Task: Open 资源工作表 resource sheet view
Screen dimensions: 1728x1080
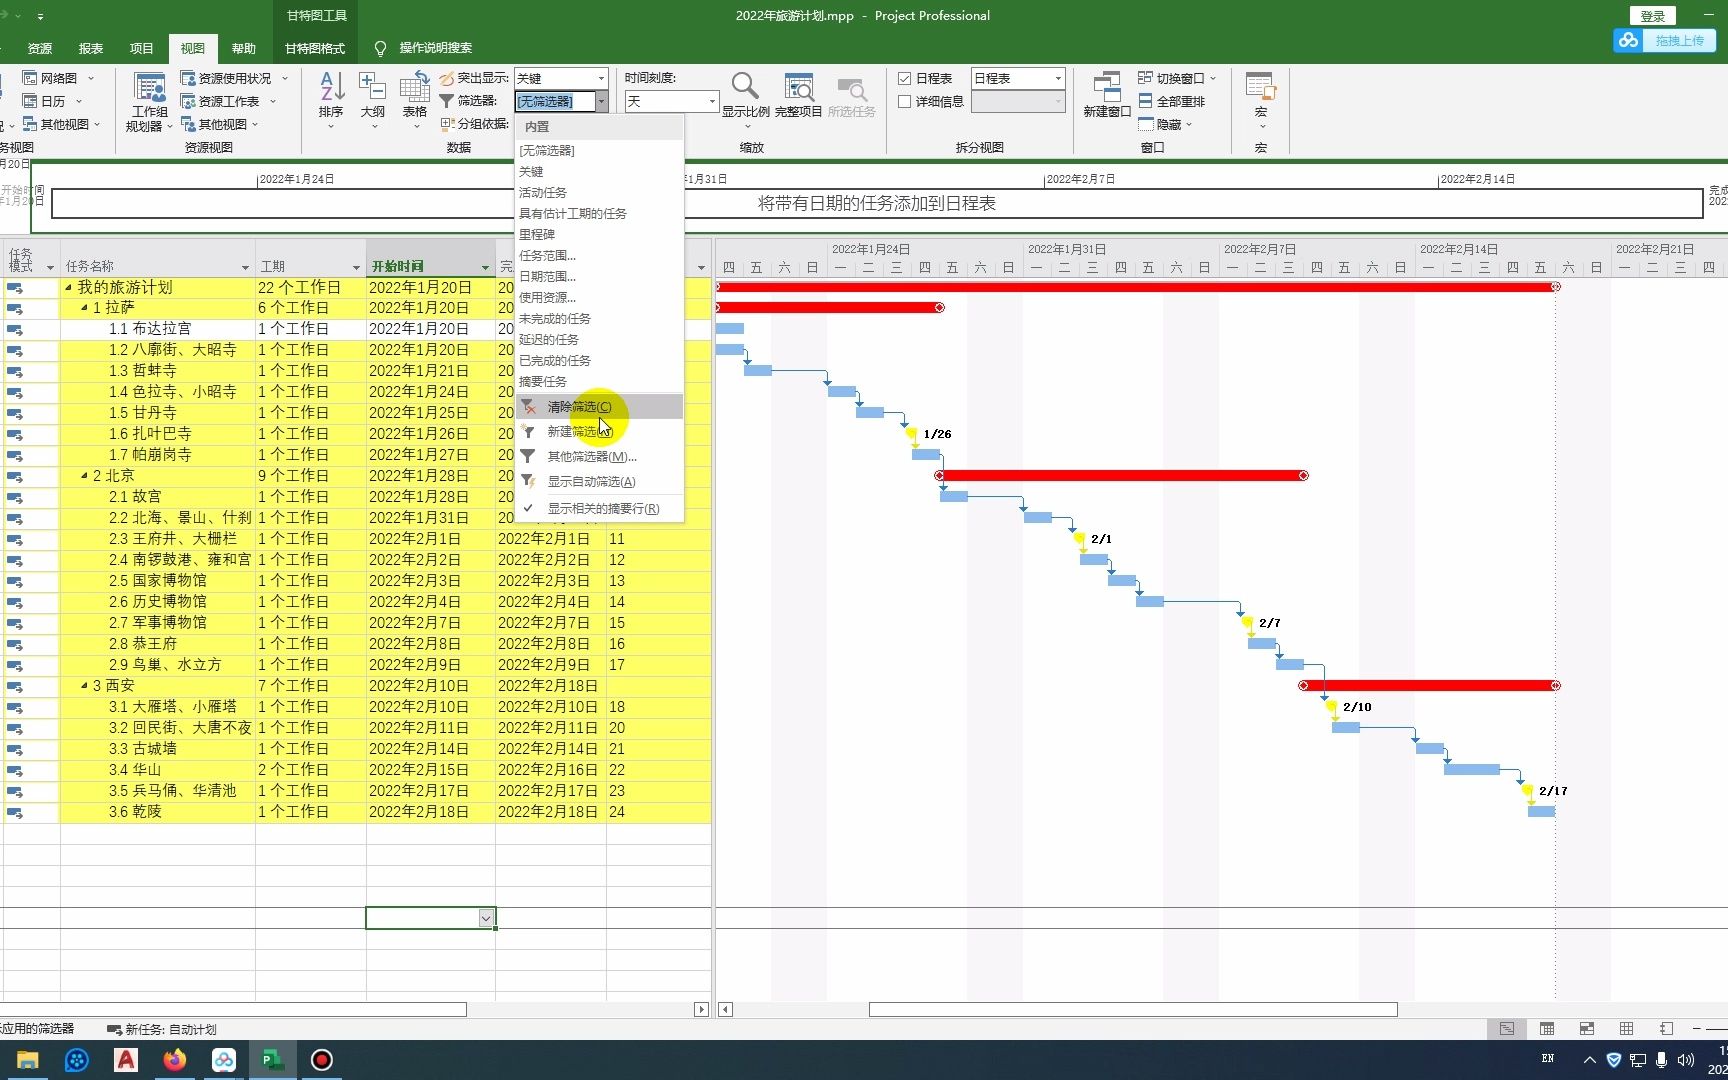Action: tap(228, 101)
